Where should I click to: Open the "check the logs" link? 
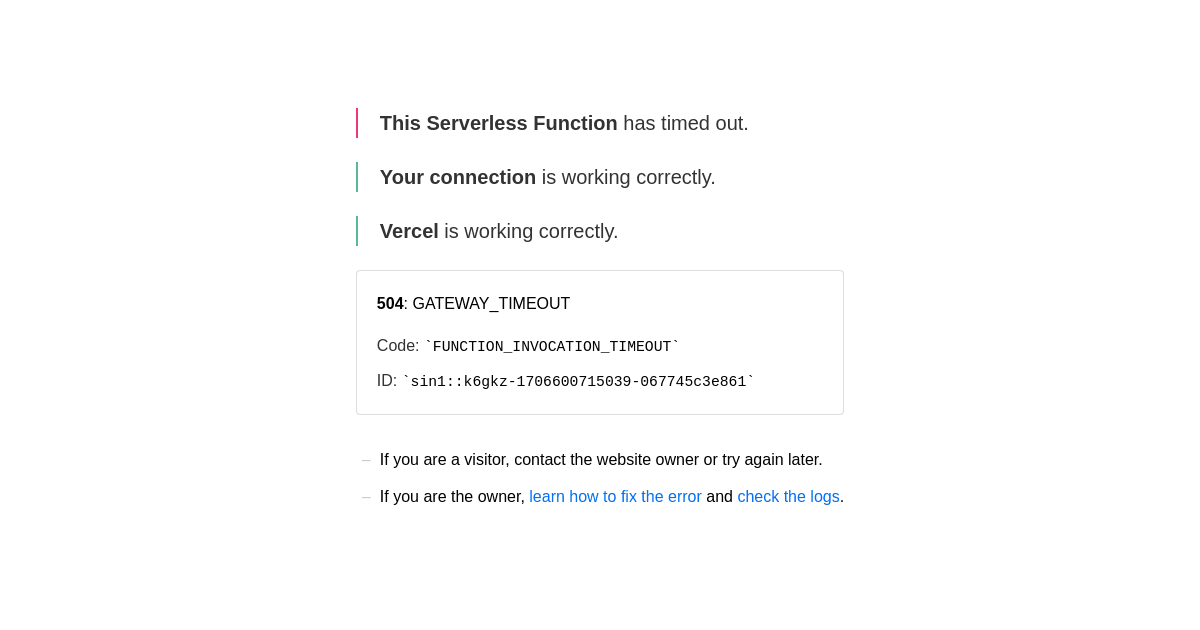pyautogui.click(x=788, y=497)
